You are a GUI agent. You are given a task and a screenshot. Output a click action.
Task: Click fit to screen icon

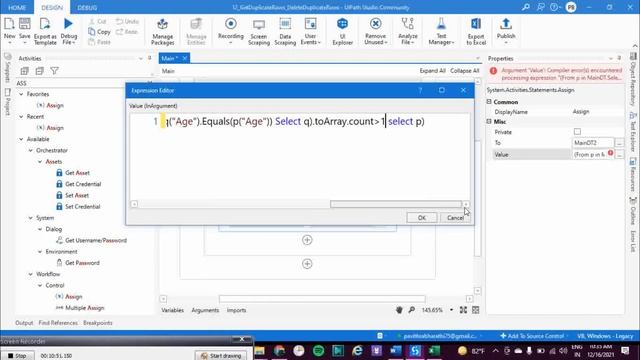[463, 310]
